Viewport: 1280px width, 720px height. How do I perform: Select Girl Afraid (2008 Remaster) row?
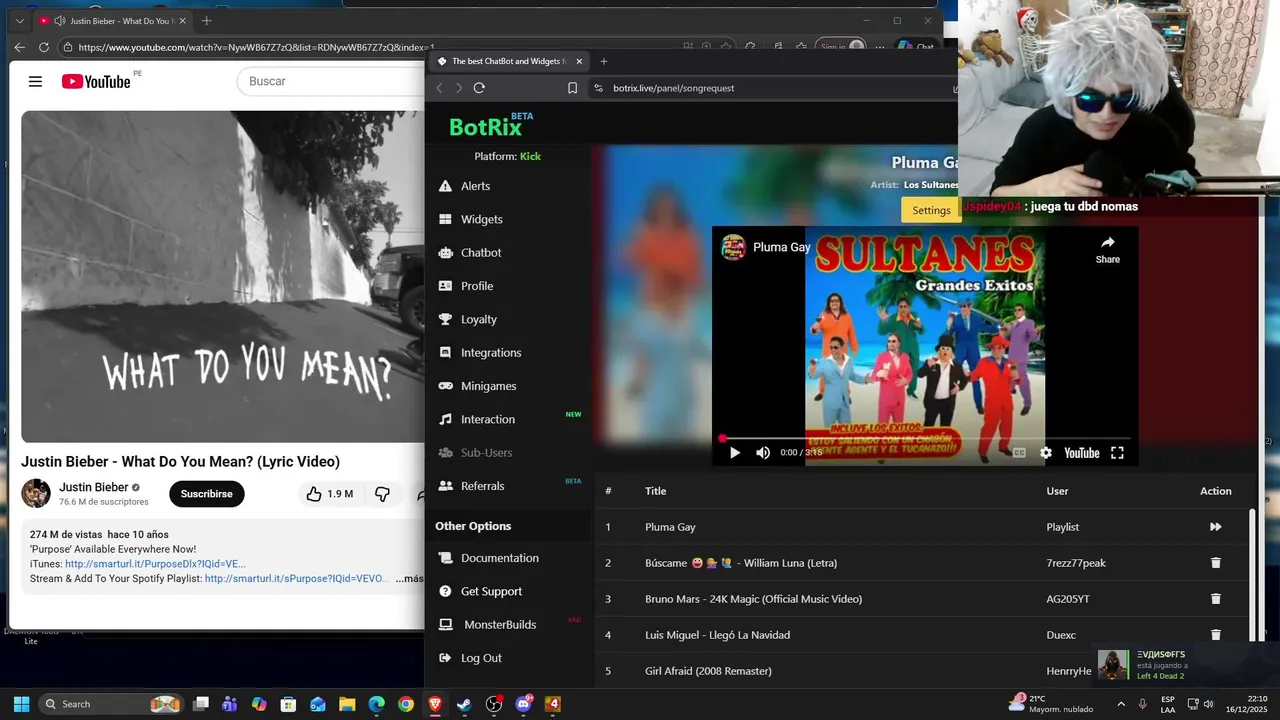point(922,671)
